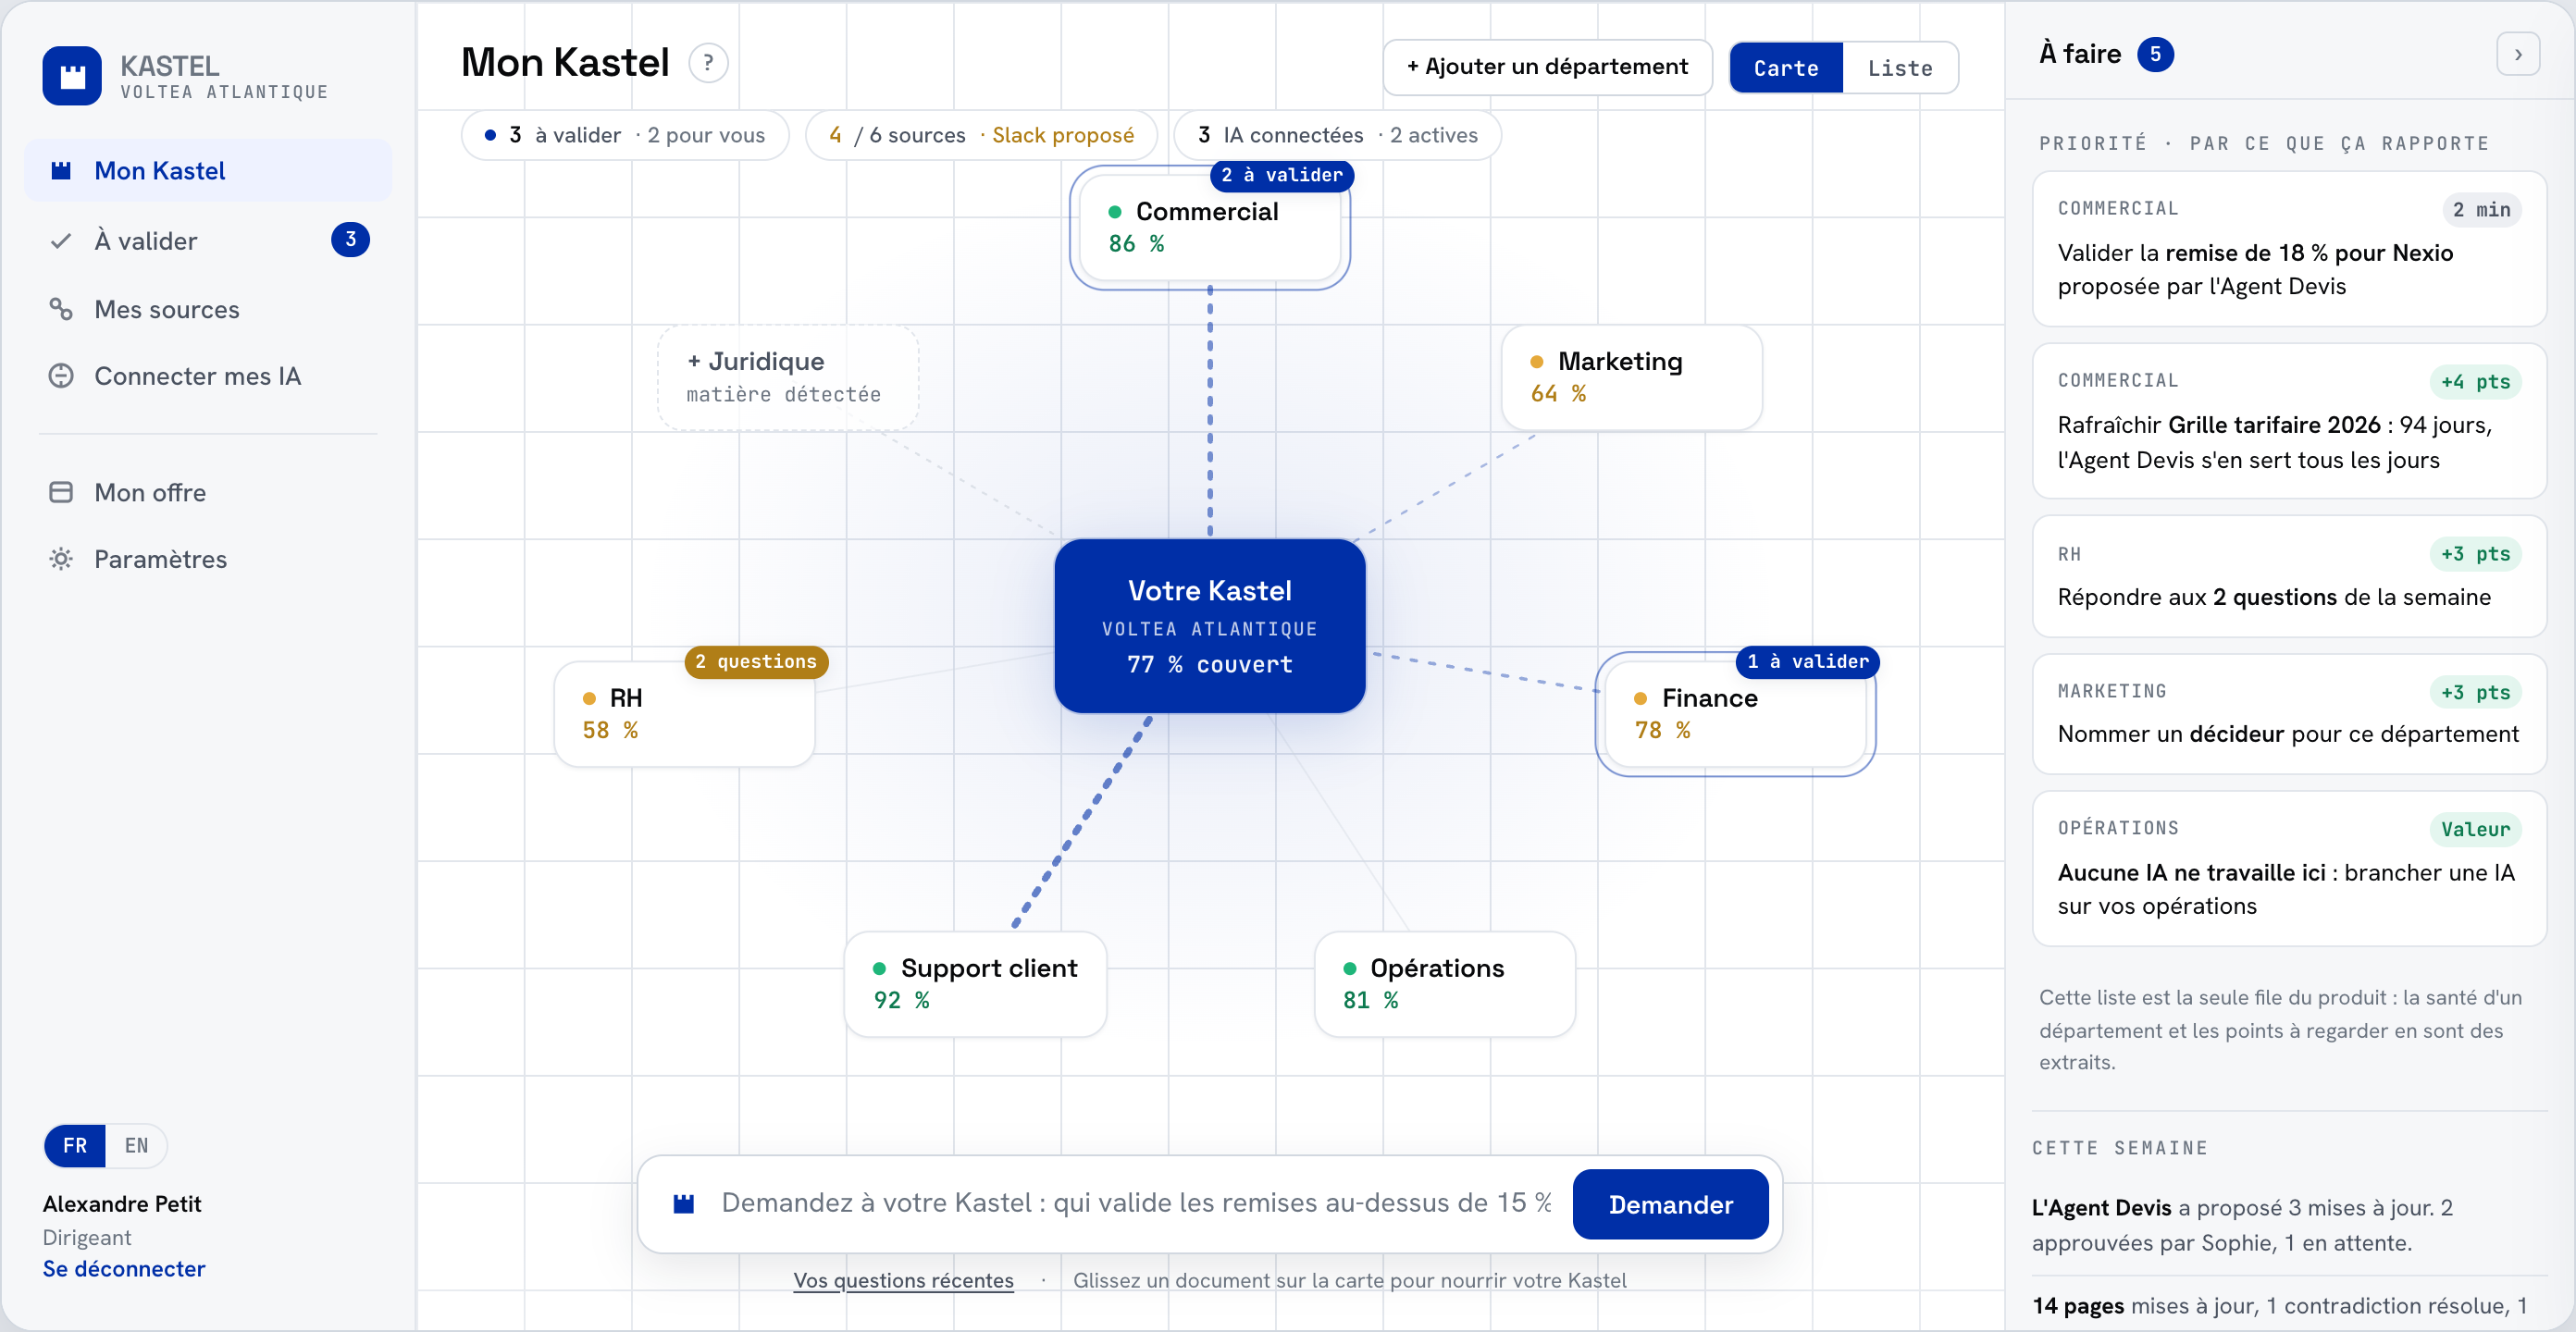Open Vos questions récentes link
Image resolution: width=2576 pixels, height=1332 pixels.
pos(903,1280)
